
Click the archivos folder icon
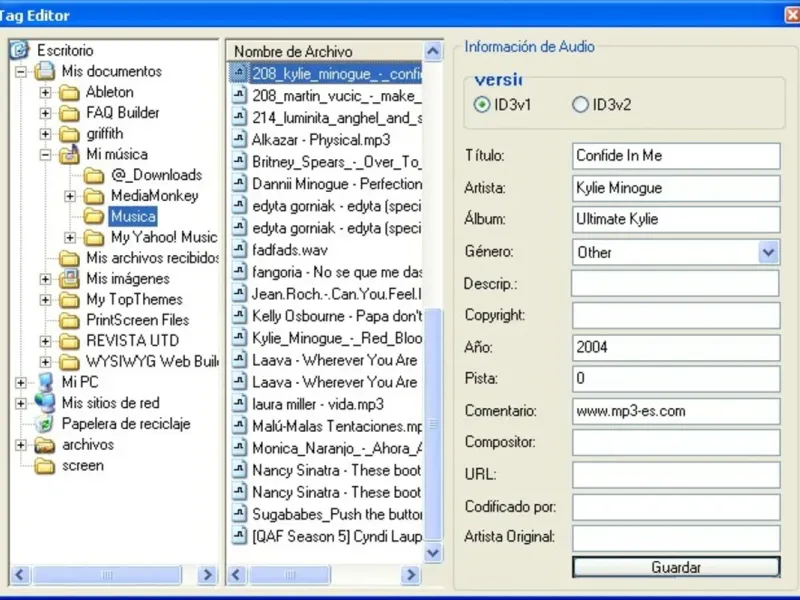click(x=44, y=445)
